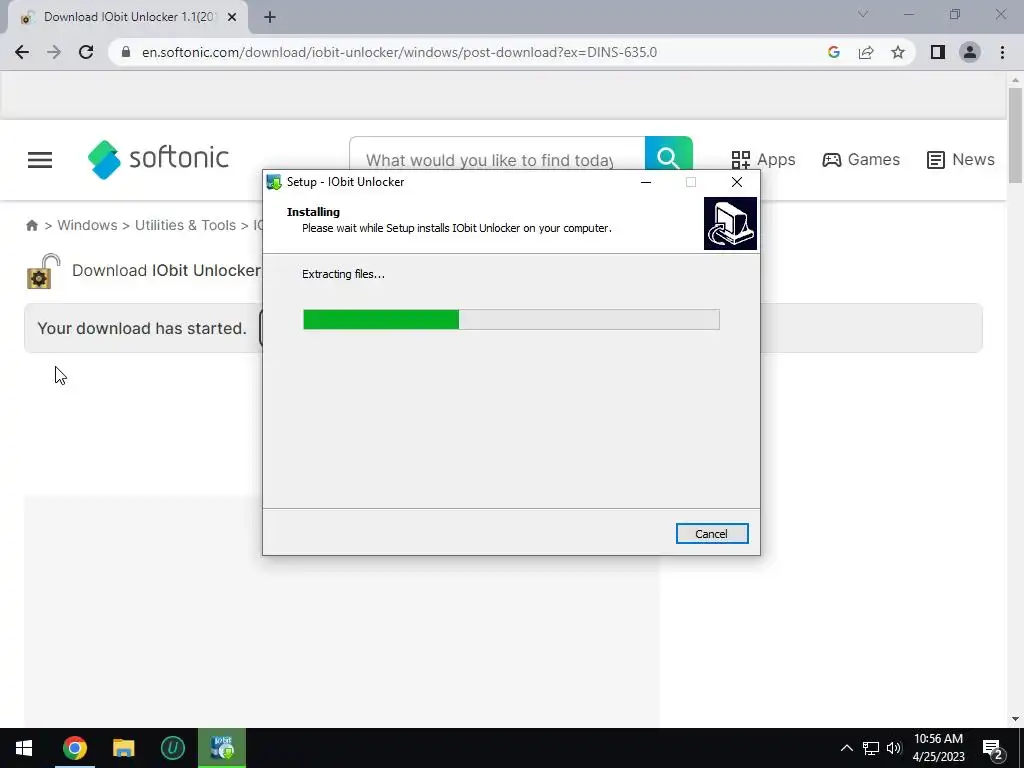
Task: Click the setup wizard computer image
Action: (730, 223)
